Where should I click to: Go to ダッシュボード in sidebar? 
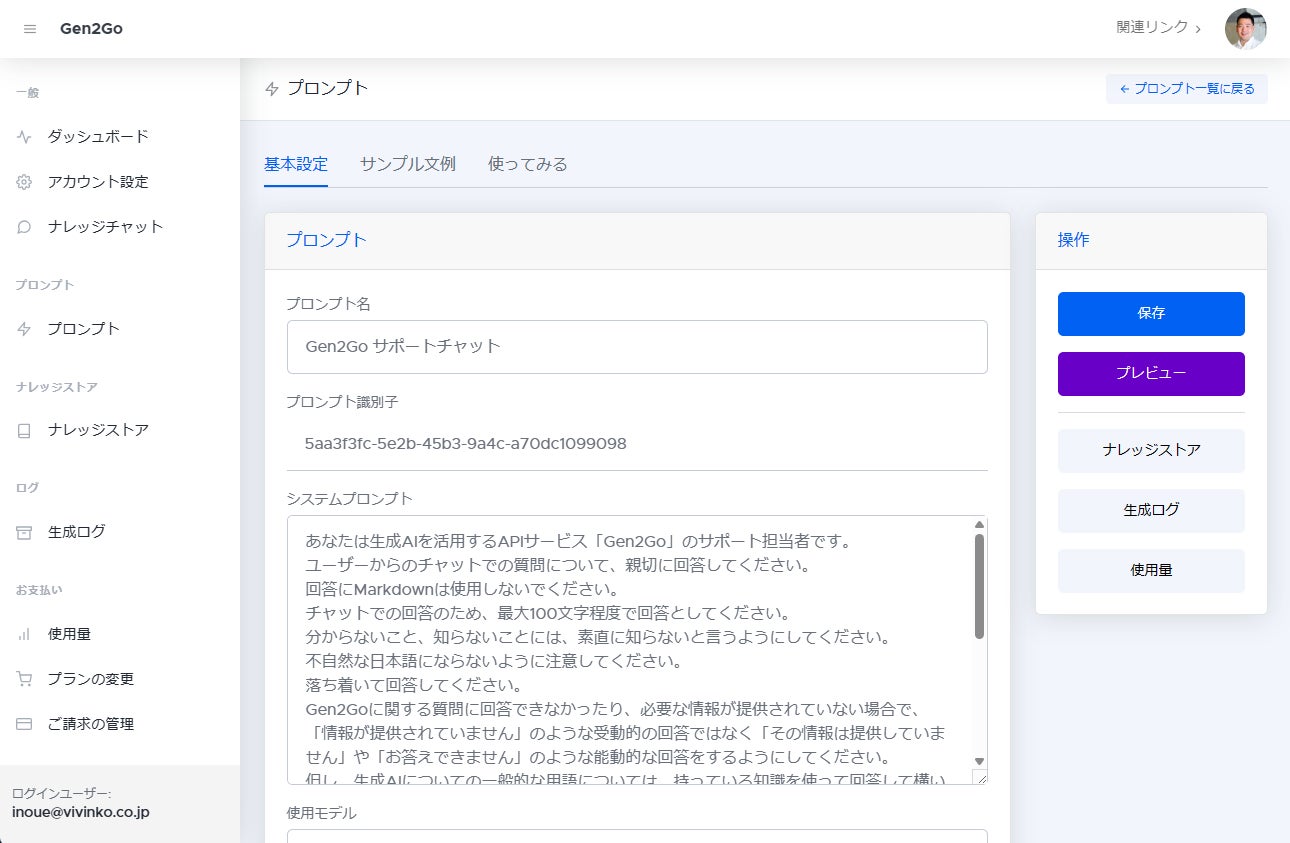pos(98,136)
